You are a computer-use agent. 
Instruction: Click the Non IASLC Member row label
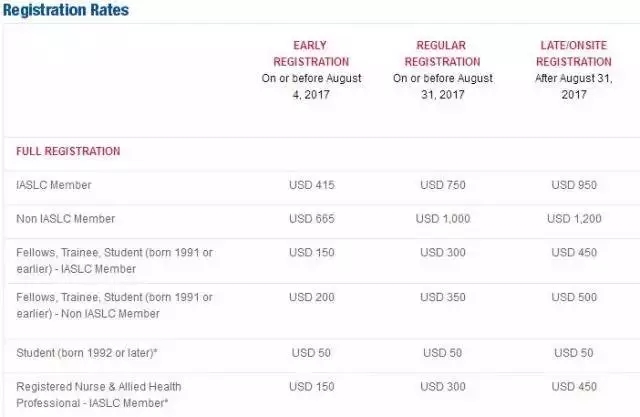[66, 219]
